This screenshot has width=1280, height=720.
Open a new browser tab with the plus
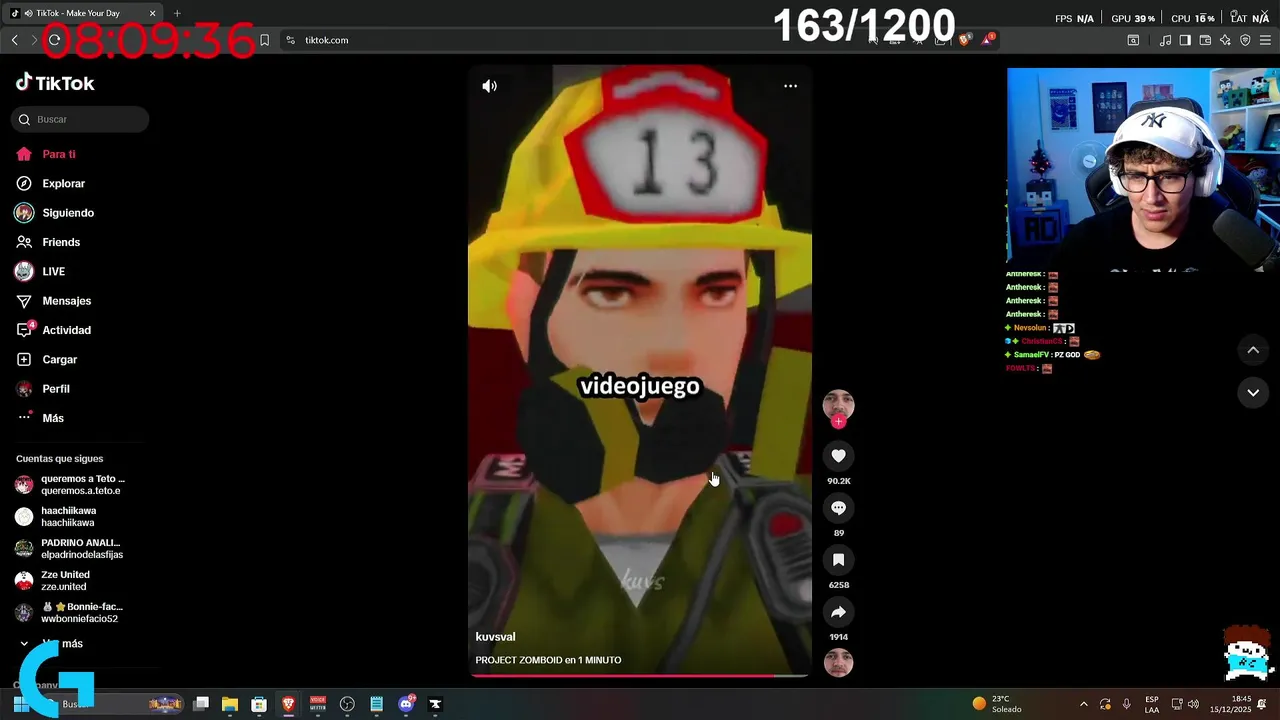177,13
